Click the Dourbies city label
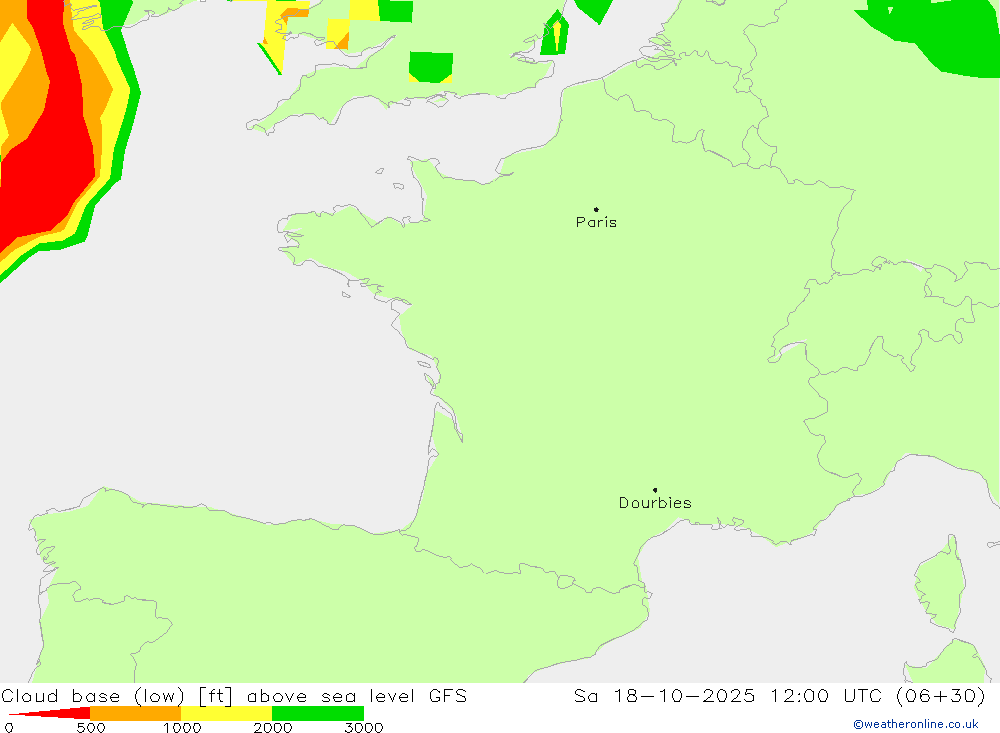 tap(655, 503)
